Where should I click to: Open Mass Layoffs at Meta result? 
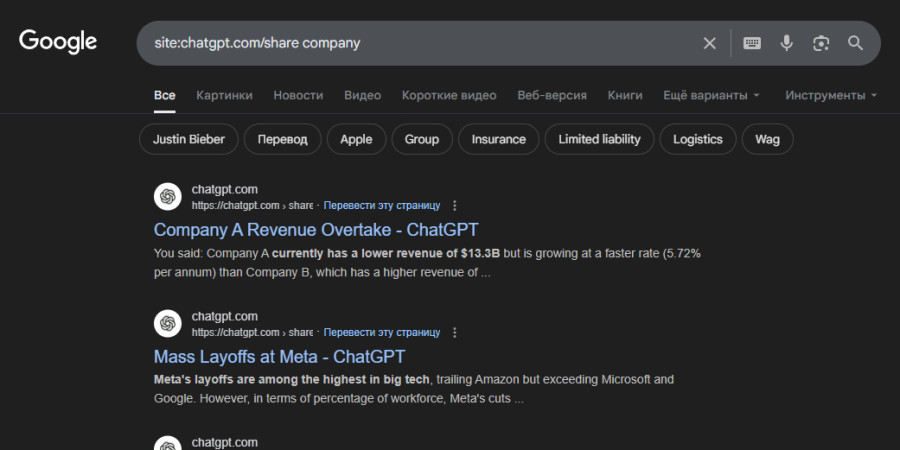279,356
